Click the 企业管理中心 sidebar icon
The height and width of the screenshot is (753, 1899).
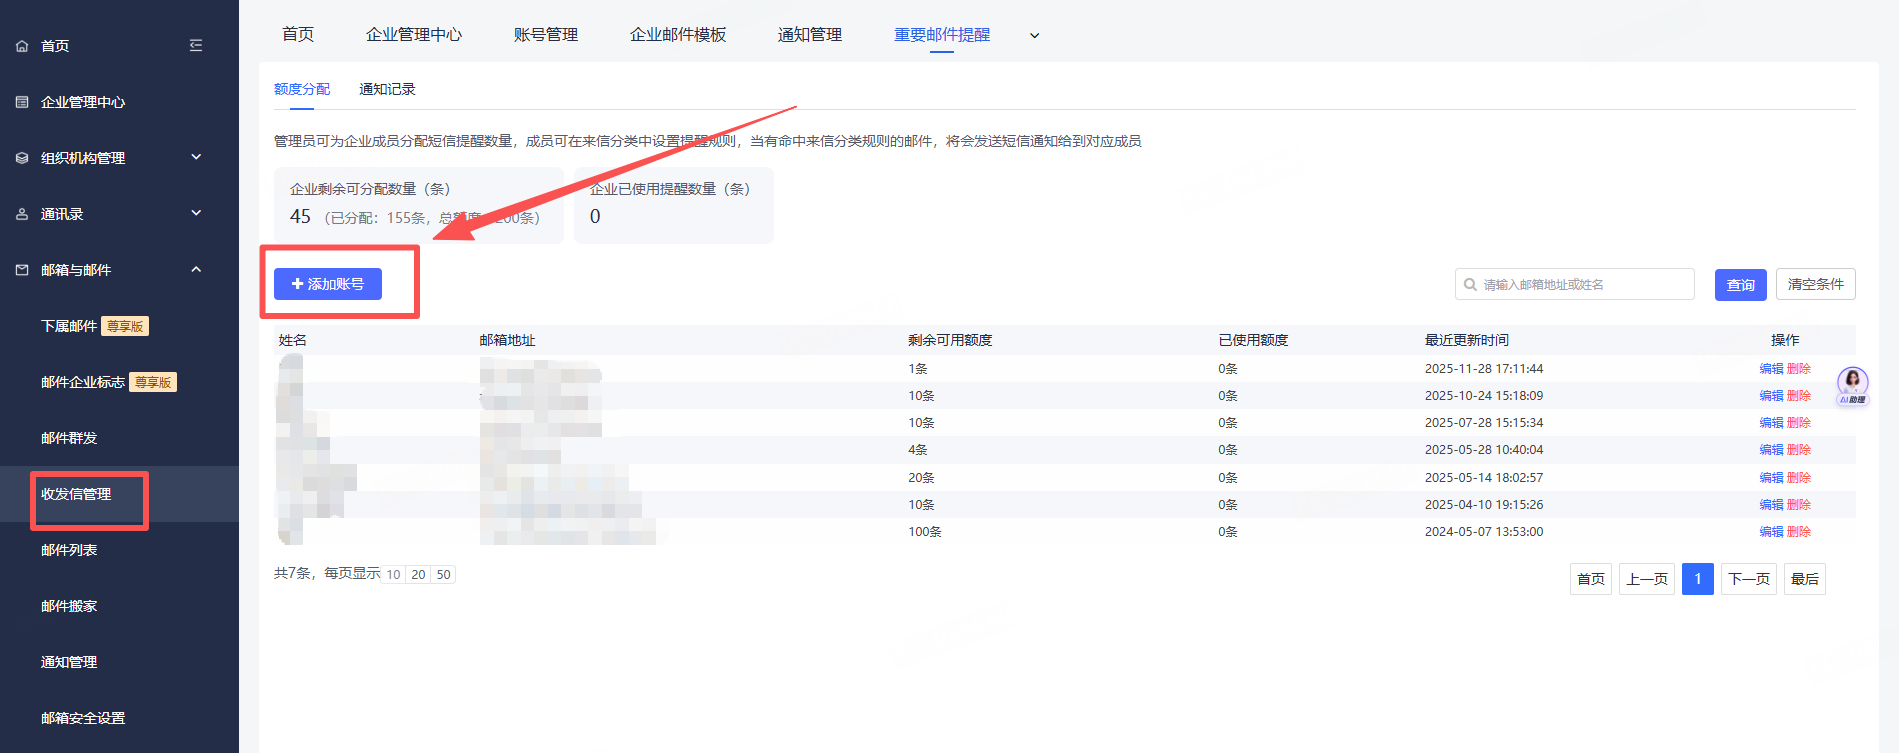pyautogui.click(x=22, y=102)
